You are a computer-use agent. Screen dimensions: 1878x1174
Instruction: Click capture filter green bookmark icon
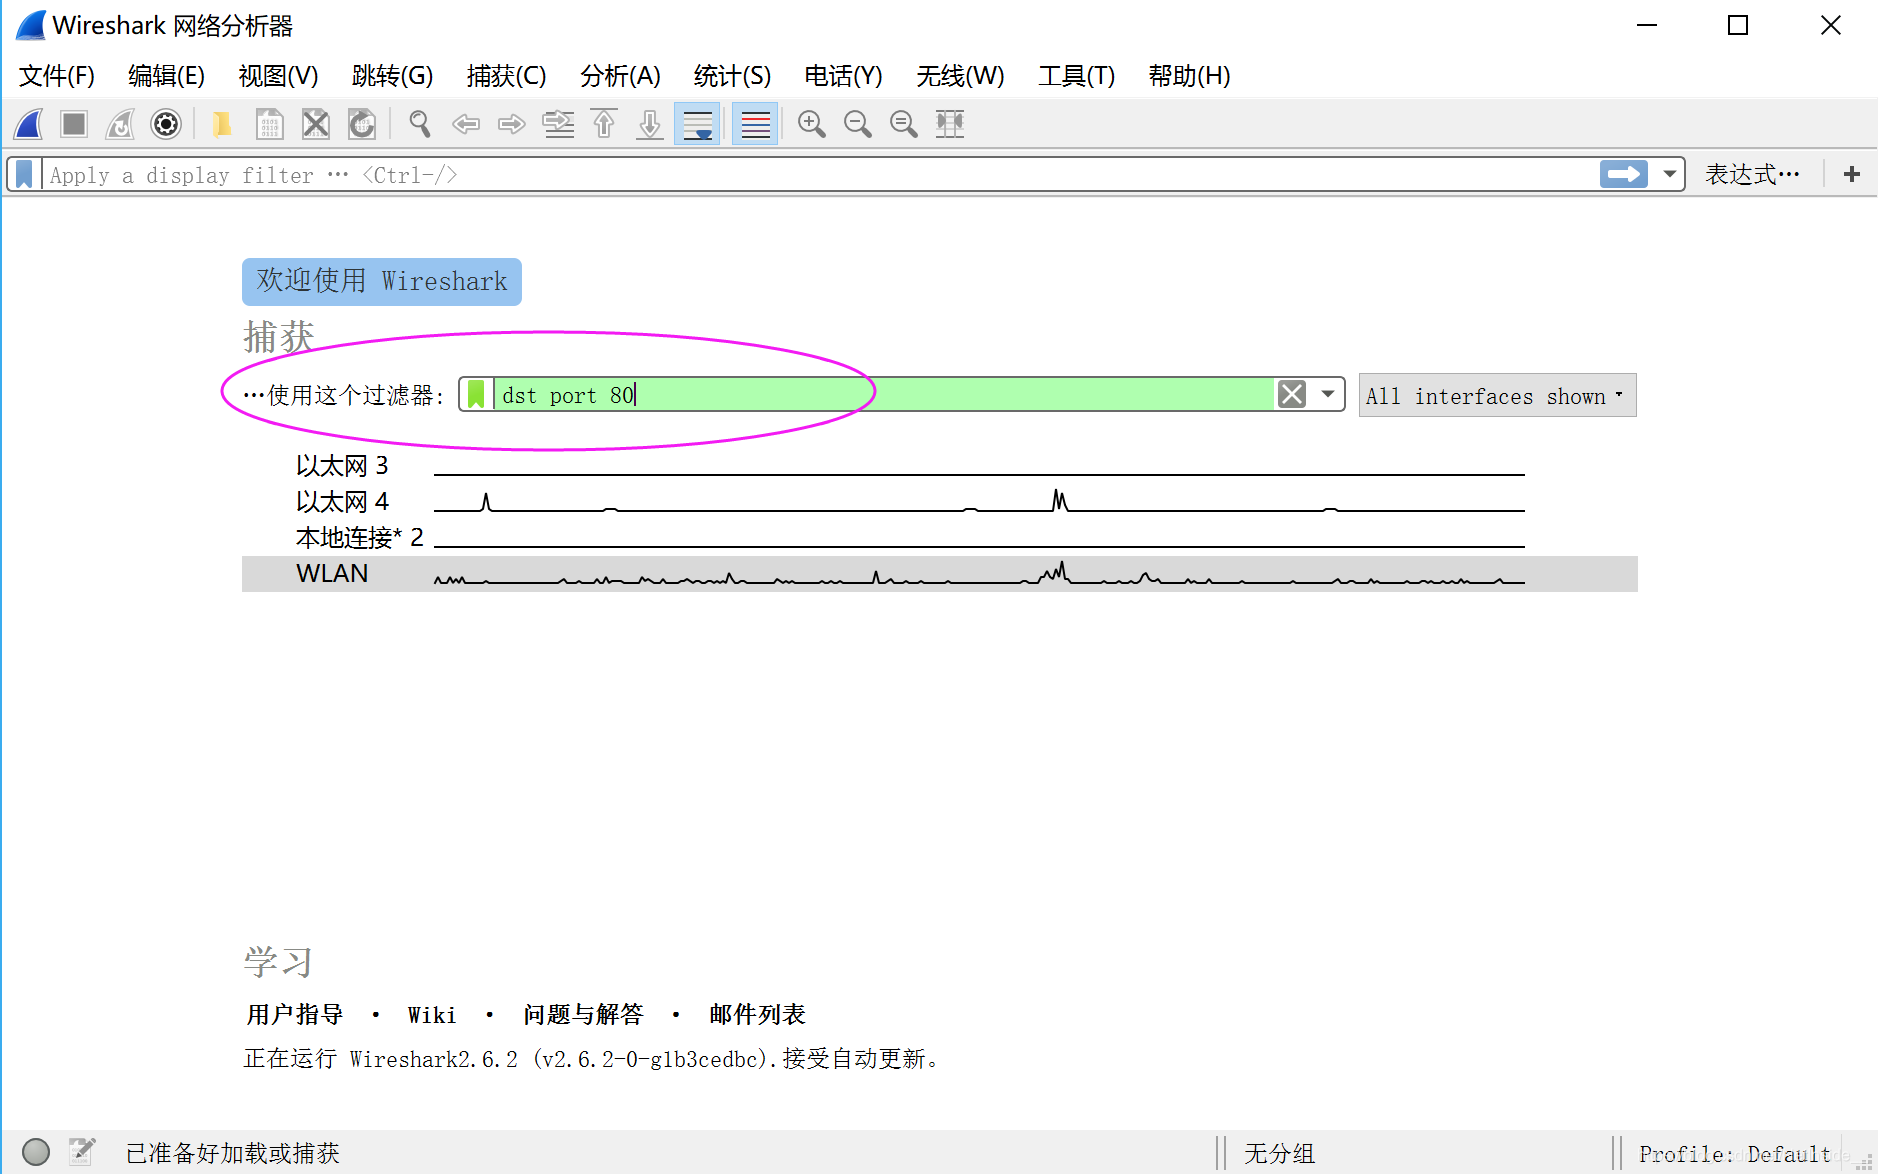click(476, 394)
